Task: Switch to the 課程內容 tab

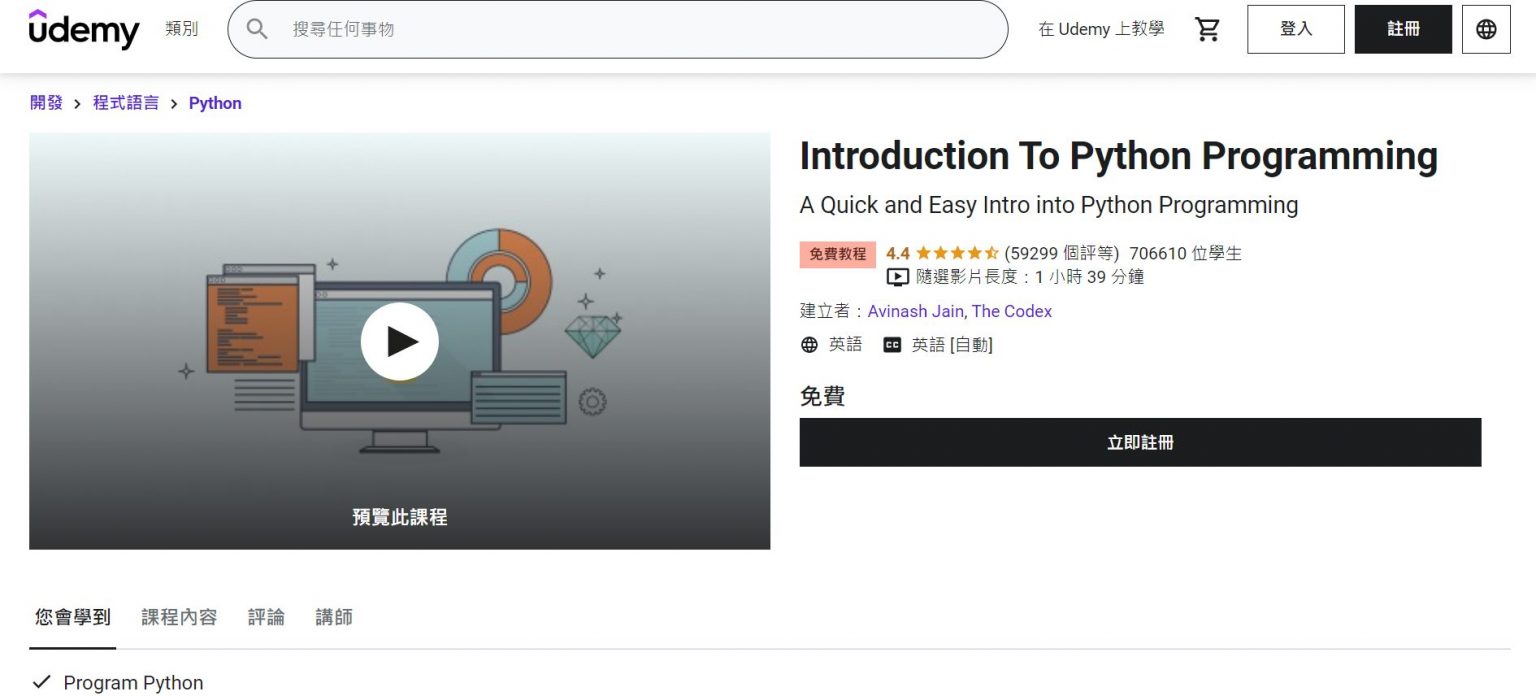Action: (179, 617)
